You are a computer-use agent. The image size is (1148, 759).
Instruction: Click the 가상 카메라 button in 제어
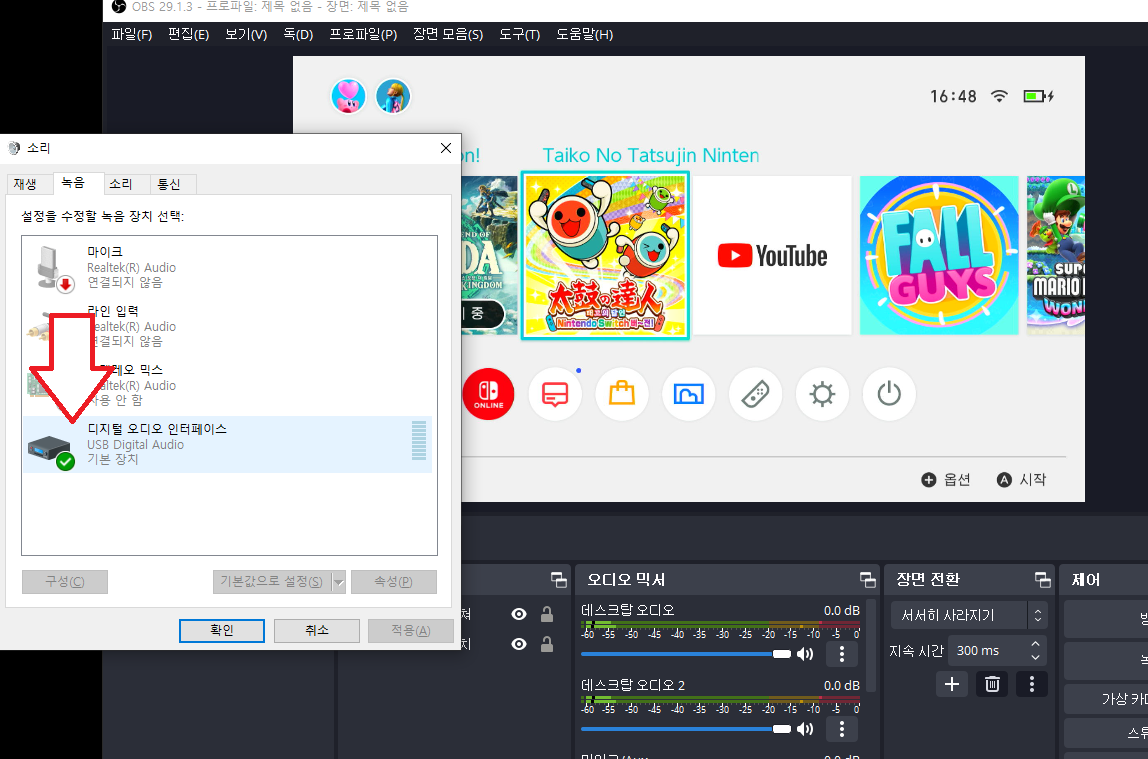(x=1106, y=699)
